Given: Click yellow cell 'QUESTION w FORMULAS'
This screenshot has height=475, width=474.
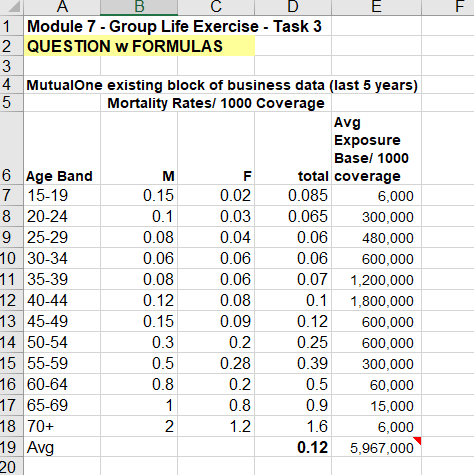Looking at the screenshot, I should [139, 46].
